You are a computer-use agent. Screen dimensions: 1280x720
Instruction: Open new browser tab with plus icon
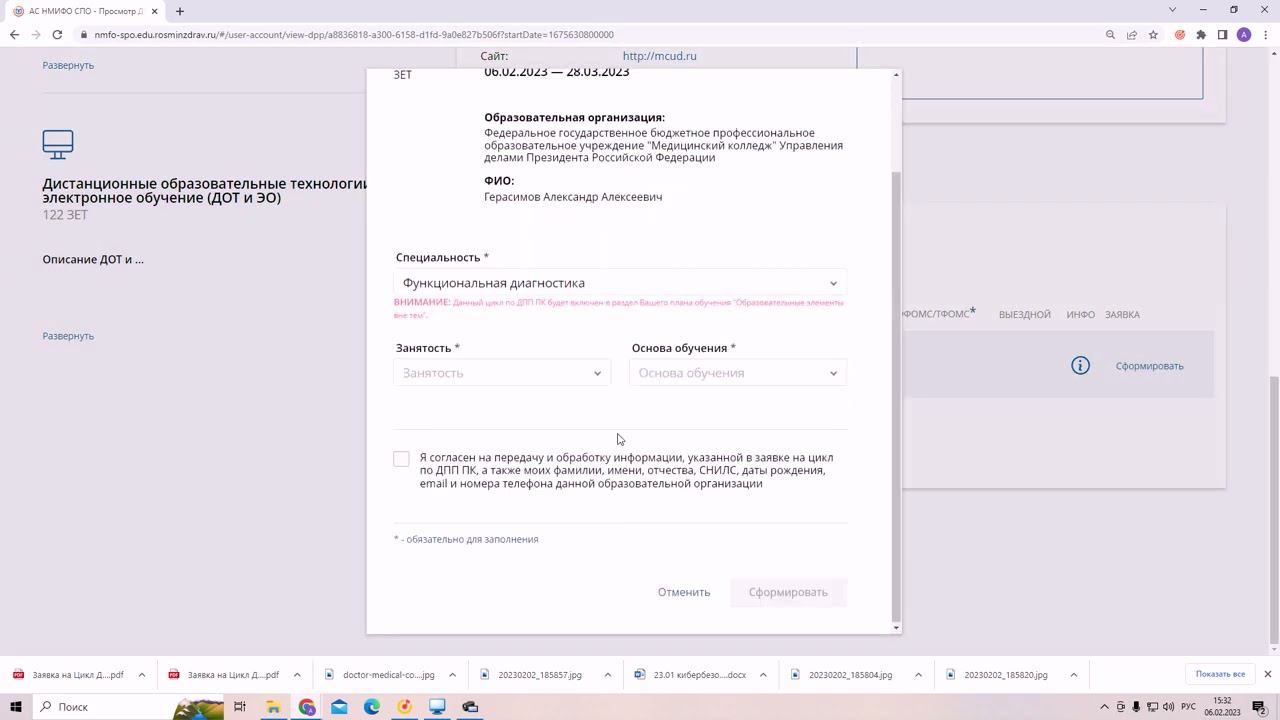pyautogui.click(x=180, y=11)
